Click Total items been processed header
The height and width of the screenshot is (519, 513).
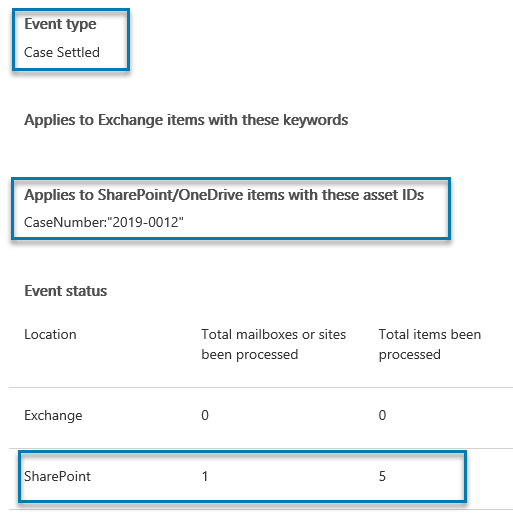click(430, 344)
